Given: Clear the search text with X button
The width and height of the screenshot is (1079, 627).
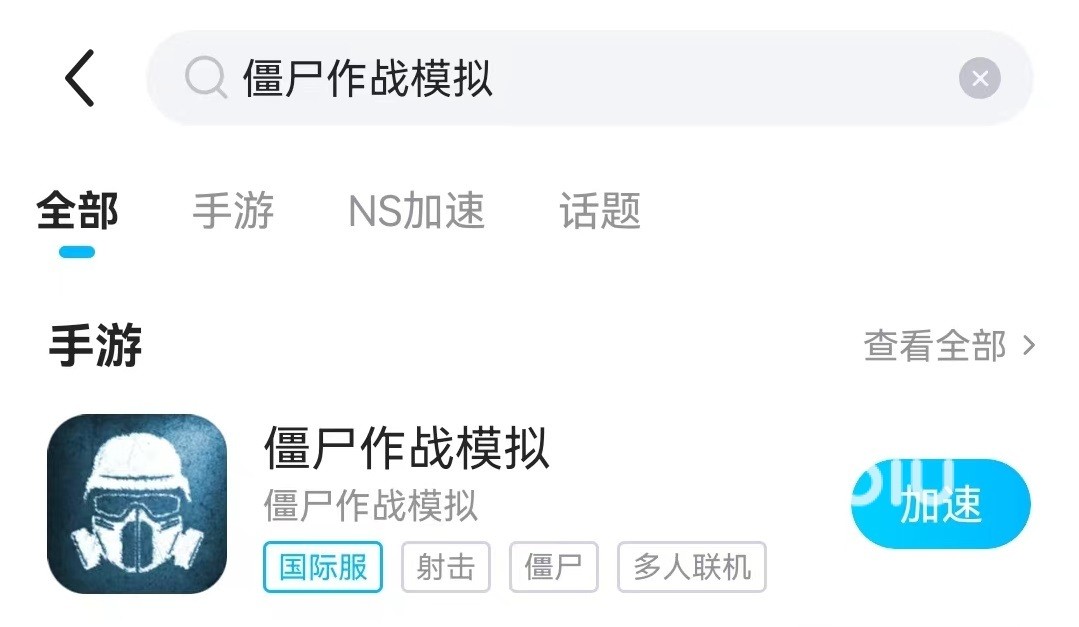Looking at the screenshot, I should (979, 78).
